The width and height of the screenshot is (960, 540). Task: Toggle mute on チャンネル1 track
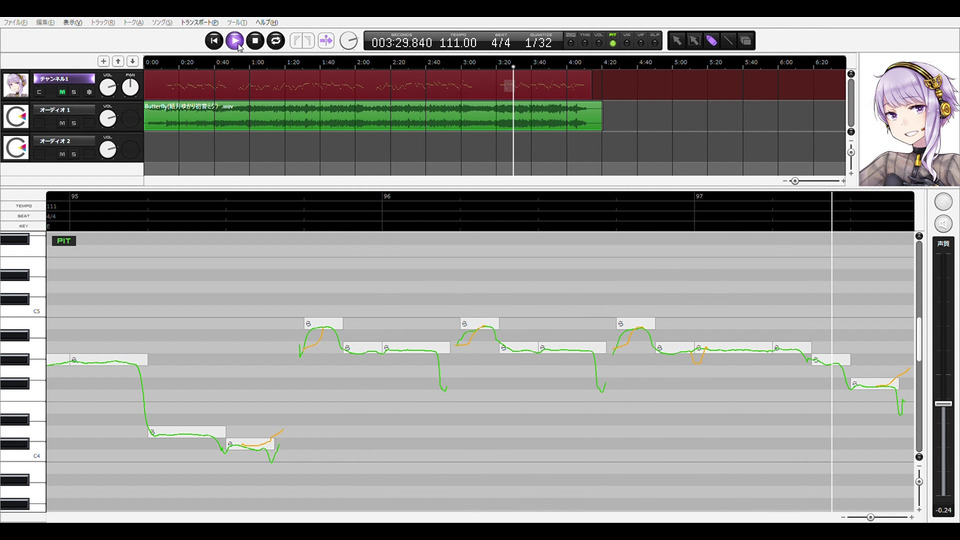(62, 92)
